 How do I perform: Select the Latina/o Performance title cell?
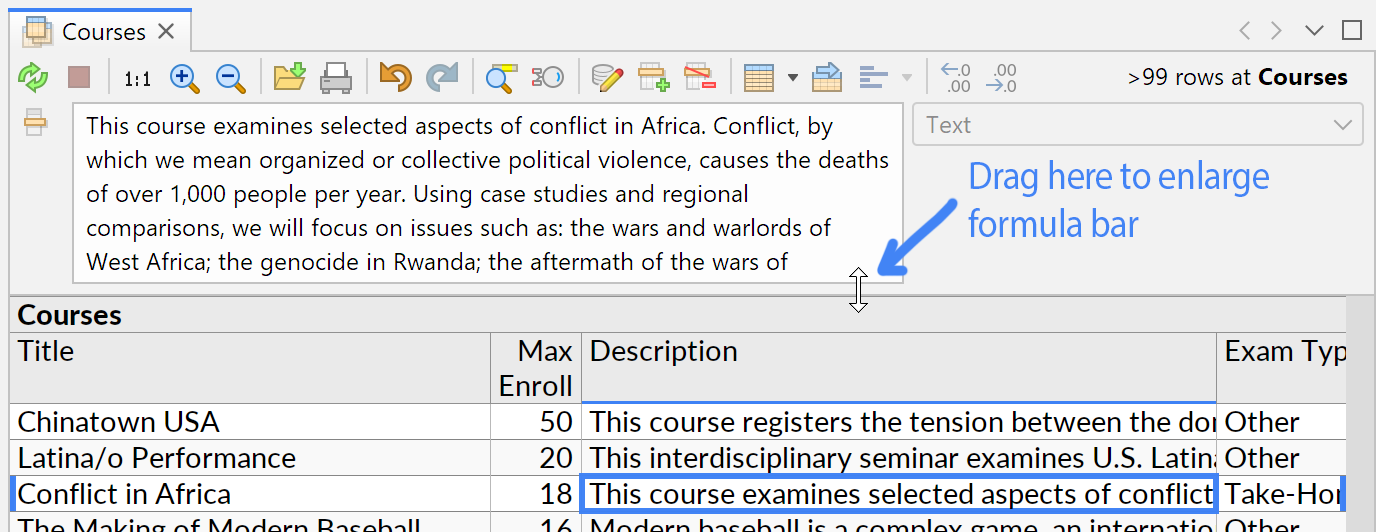point(250,458)
